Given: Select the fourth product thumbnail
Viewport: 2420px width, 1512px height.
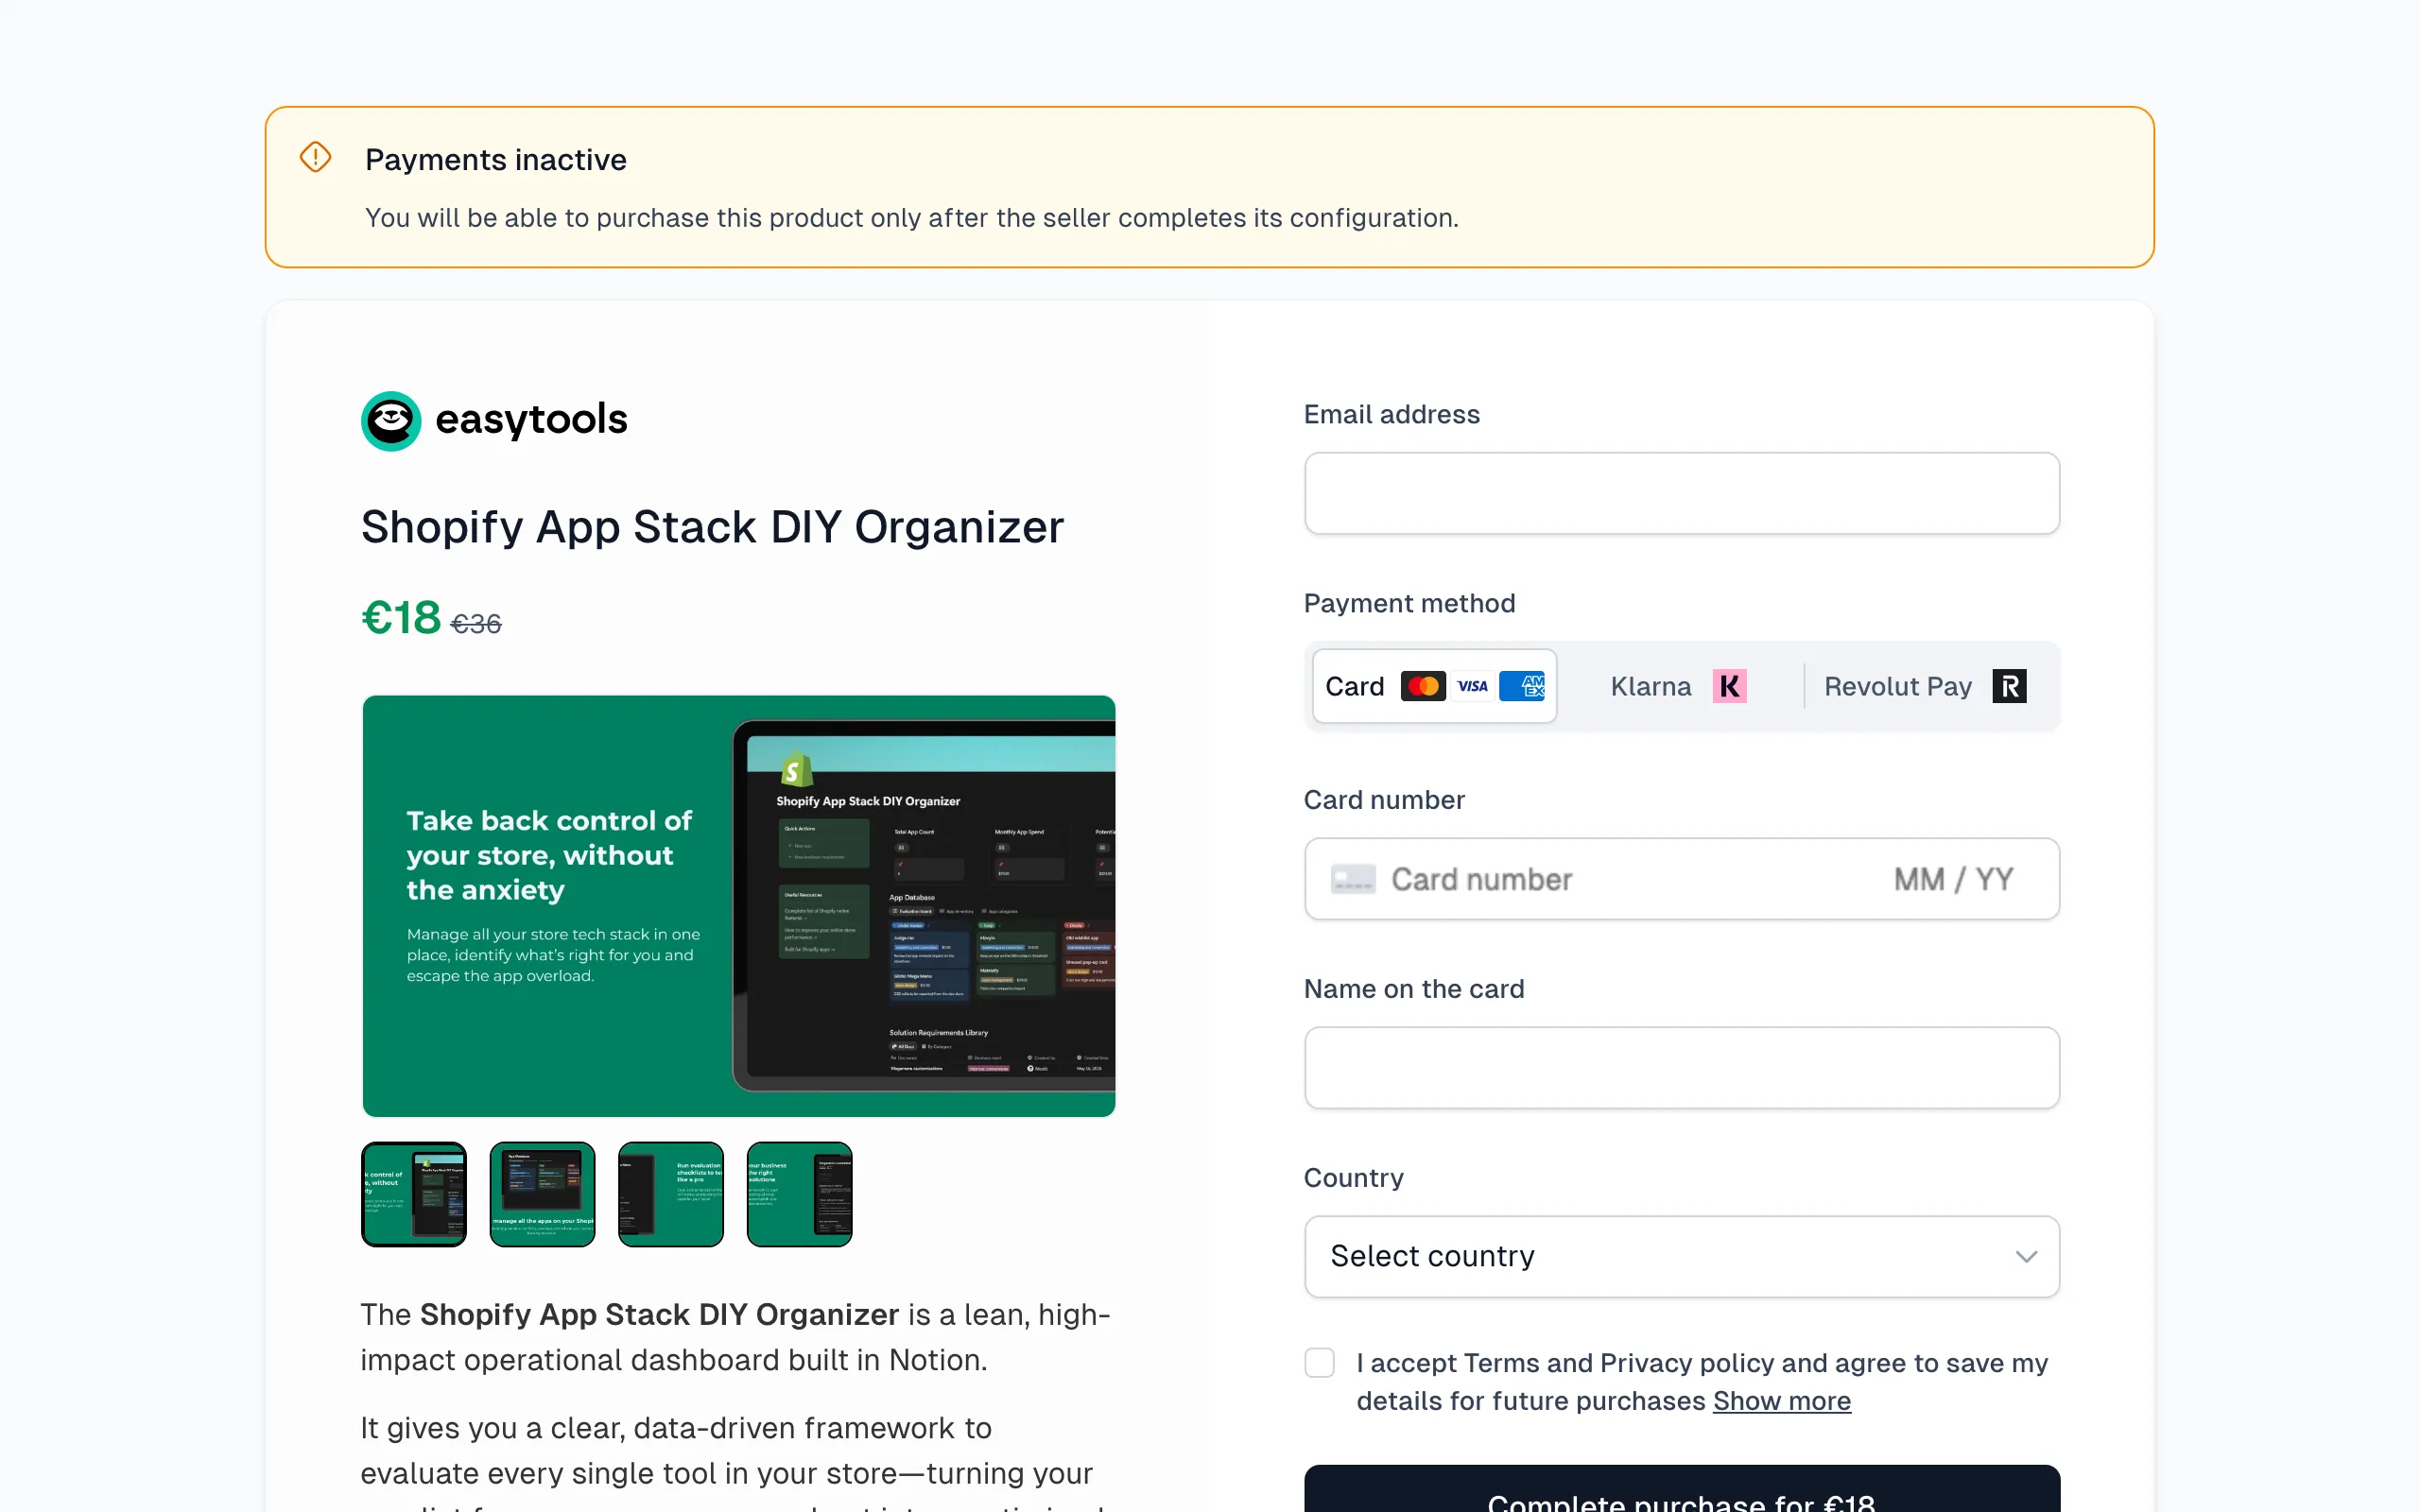Looking at the screenshot, I should coord(799,1194).
